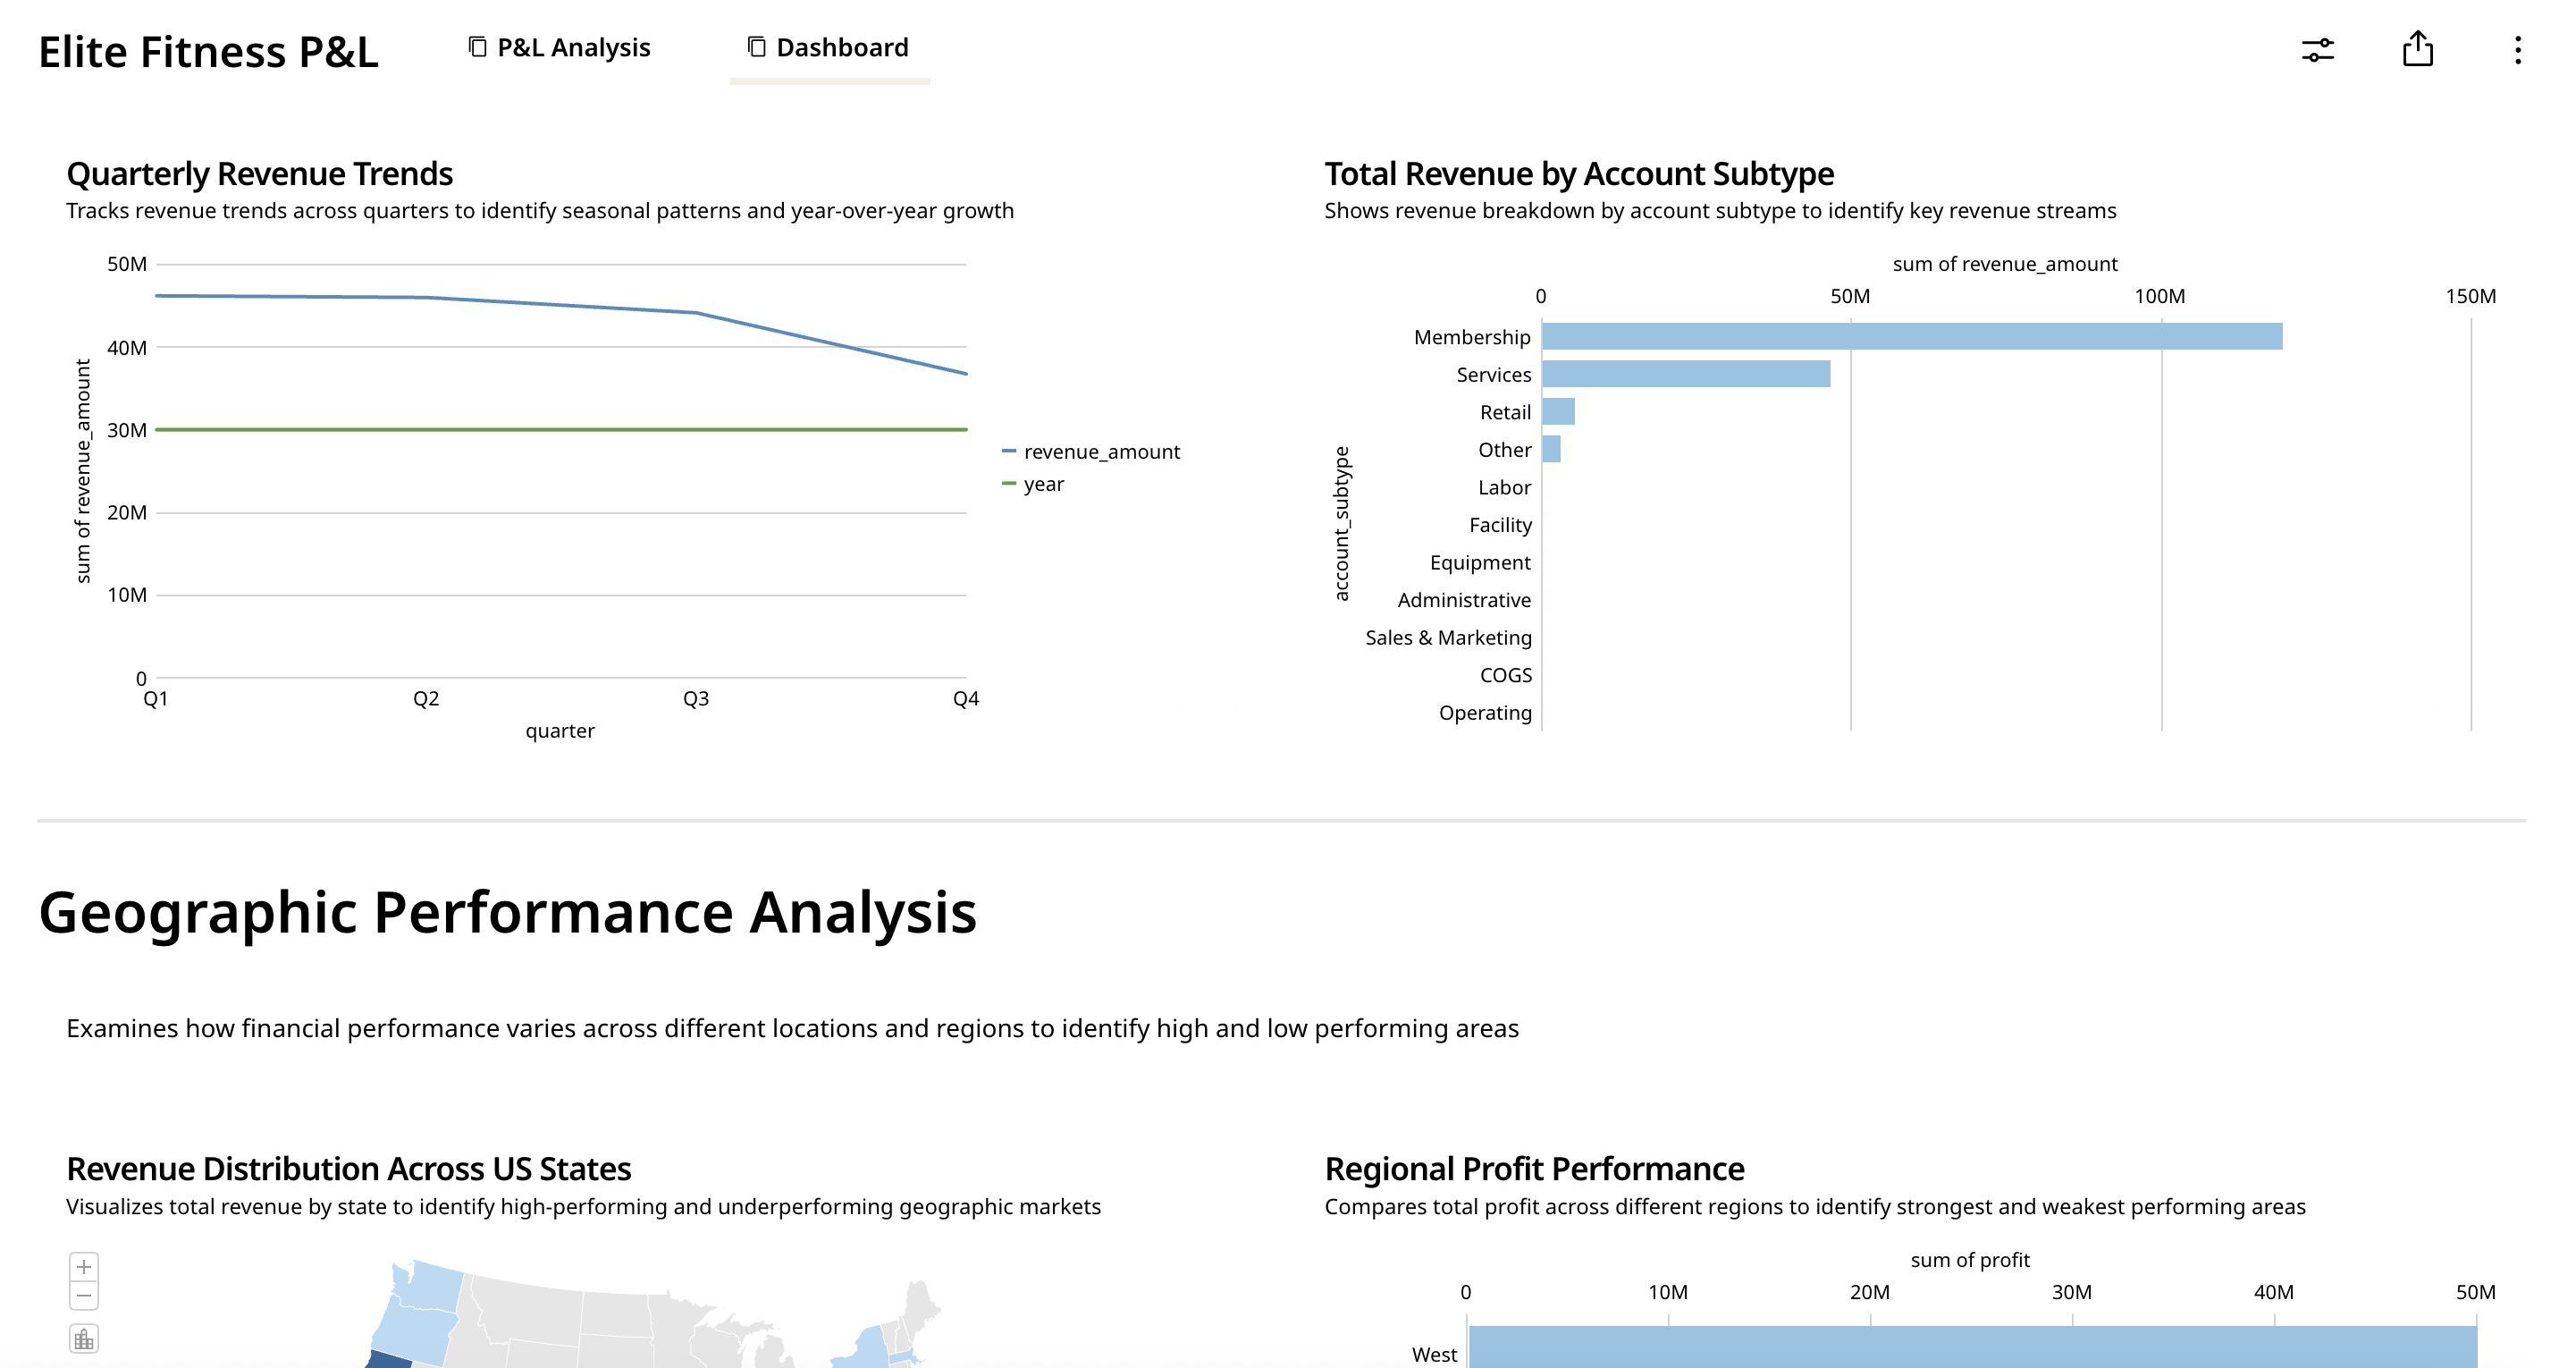Select the building icon below the map zoom controls

[x=85, y=1338]
